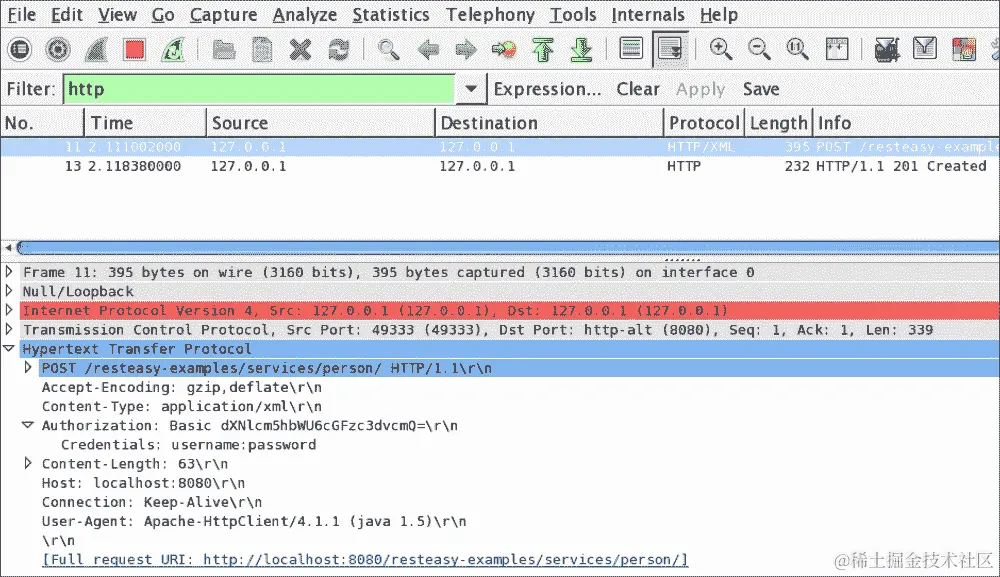Edit display filters funnel icon
Image resolution: width=1000 pixels, height=577 pixels.
pos(925,48)
